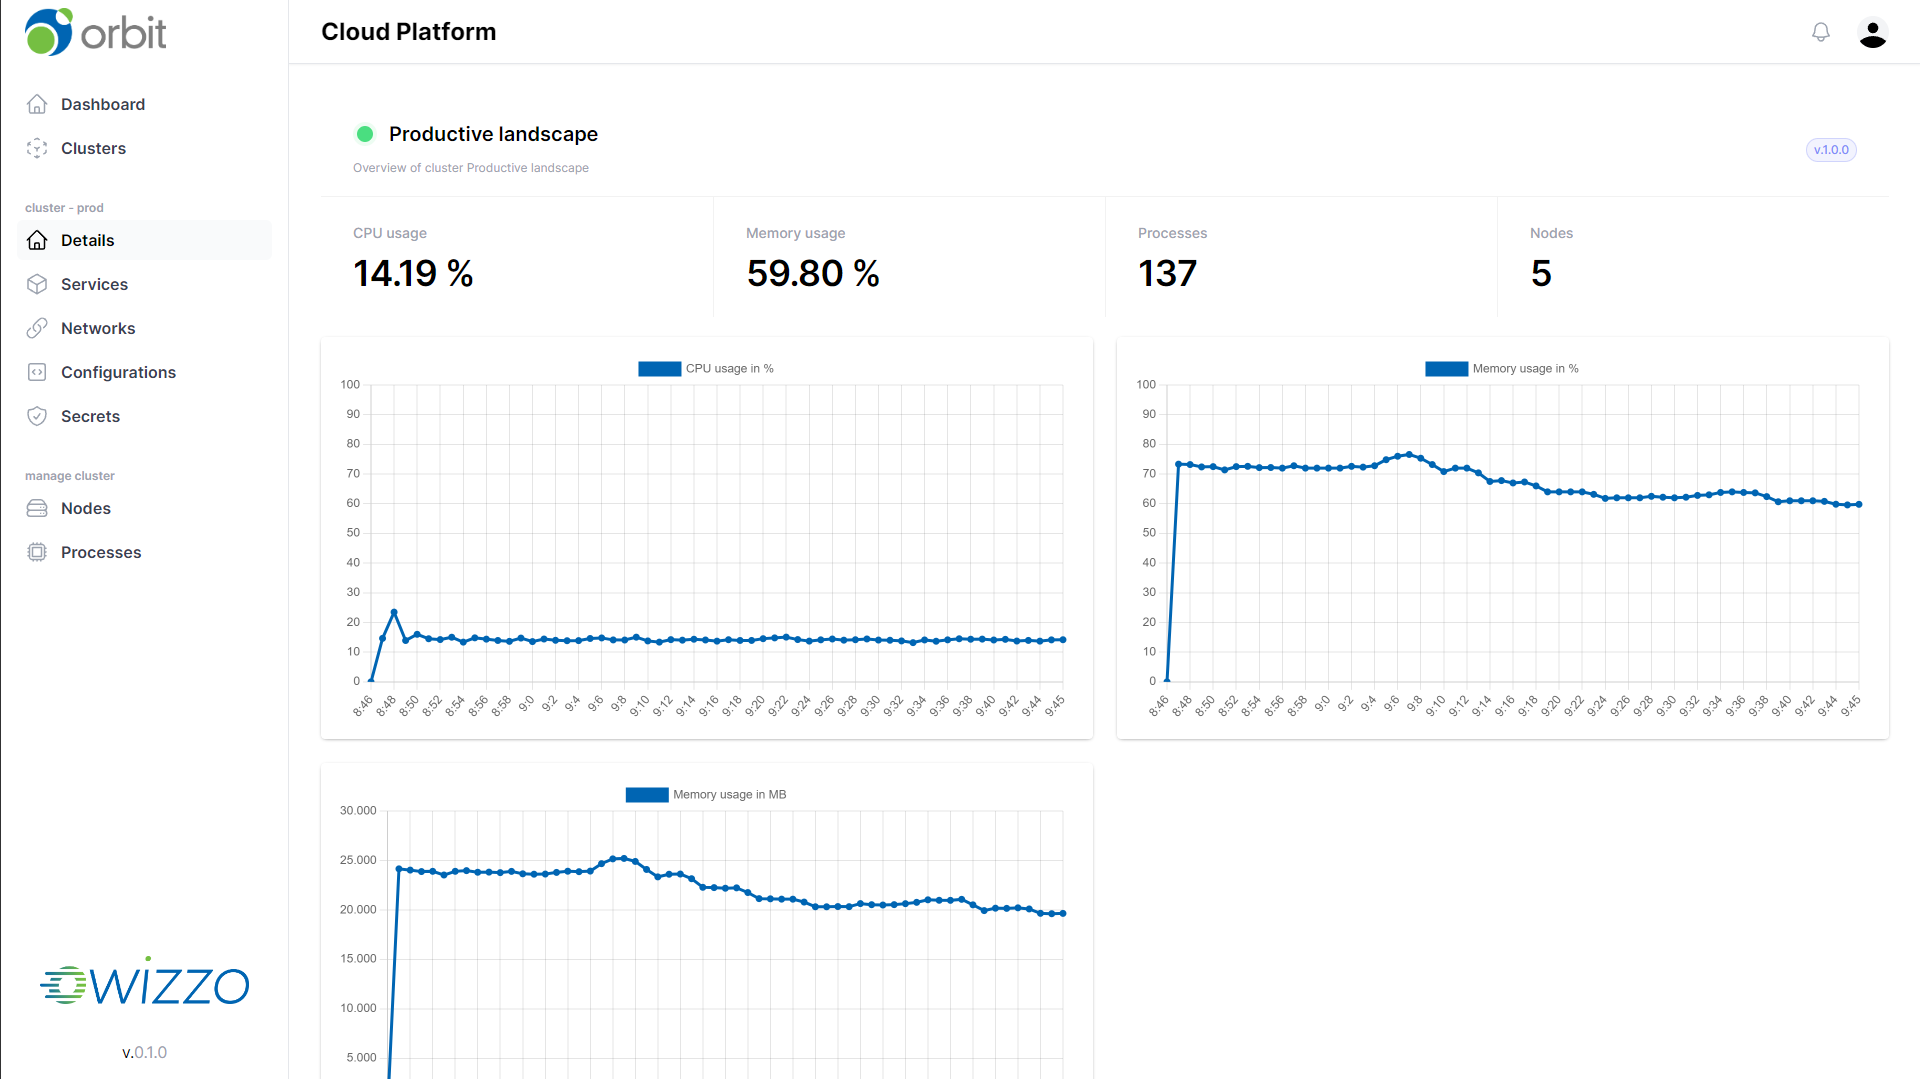The width and height of the screenshot is (1920, 1079).
Task: Click the last data point on Memory MB chart
Action: 1063,913
